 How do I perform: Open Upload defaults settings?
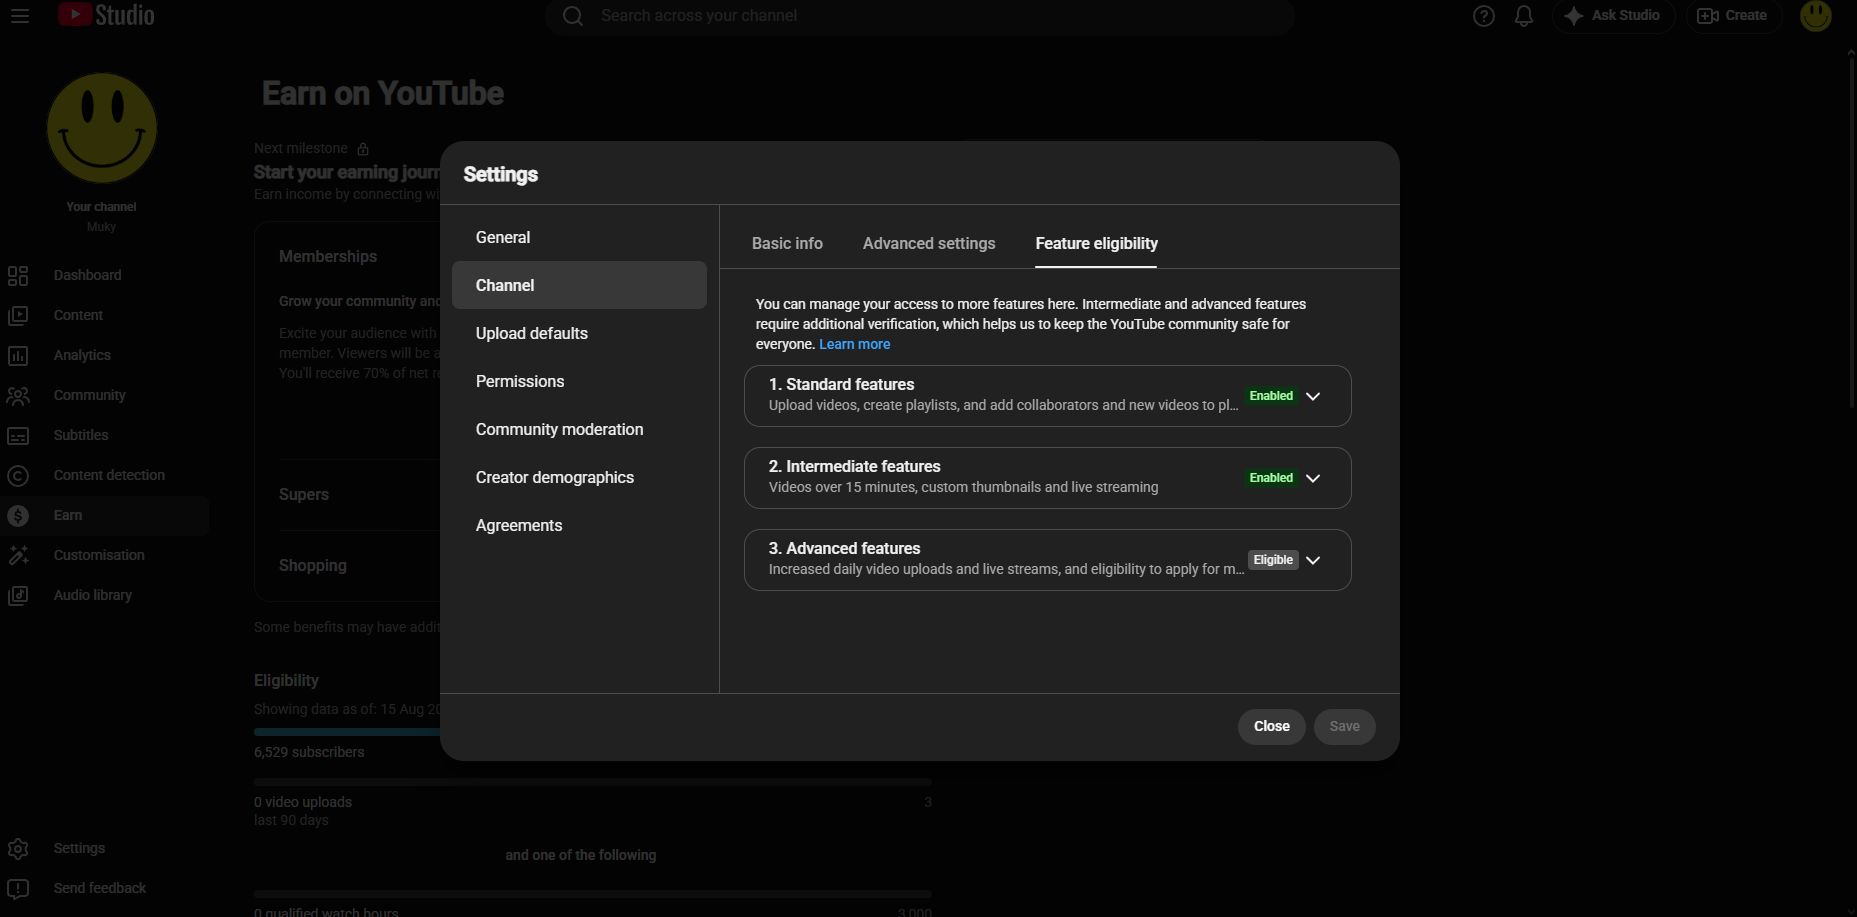click(579, 333)
